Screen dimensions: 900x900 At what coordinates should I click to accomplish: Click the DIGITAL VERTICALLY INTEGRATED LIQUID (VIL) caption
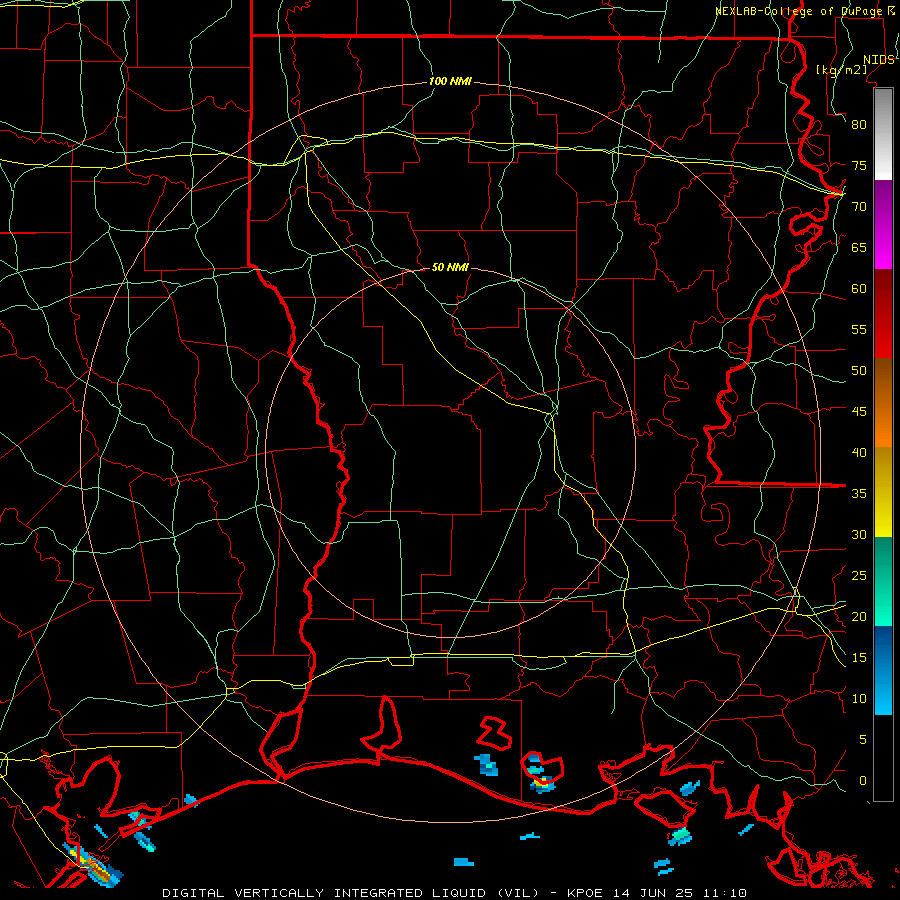click(351, 893)
